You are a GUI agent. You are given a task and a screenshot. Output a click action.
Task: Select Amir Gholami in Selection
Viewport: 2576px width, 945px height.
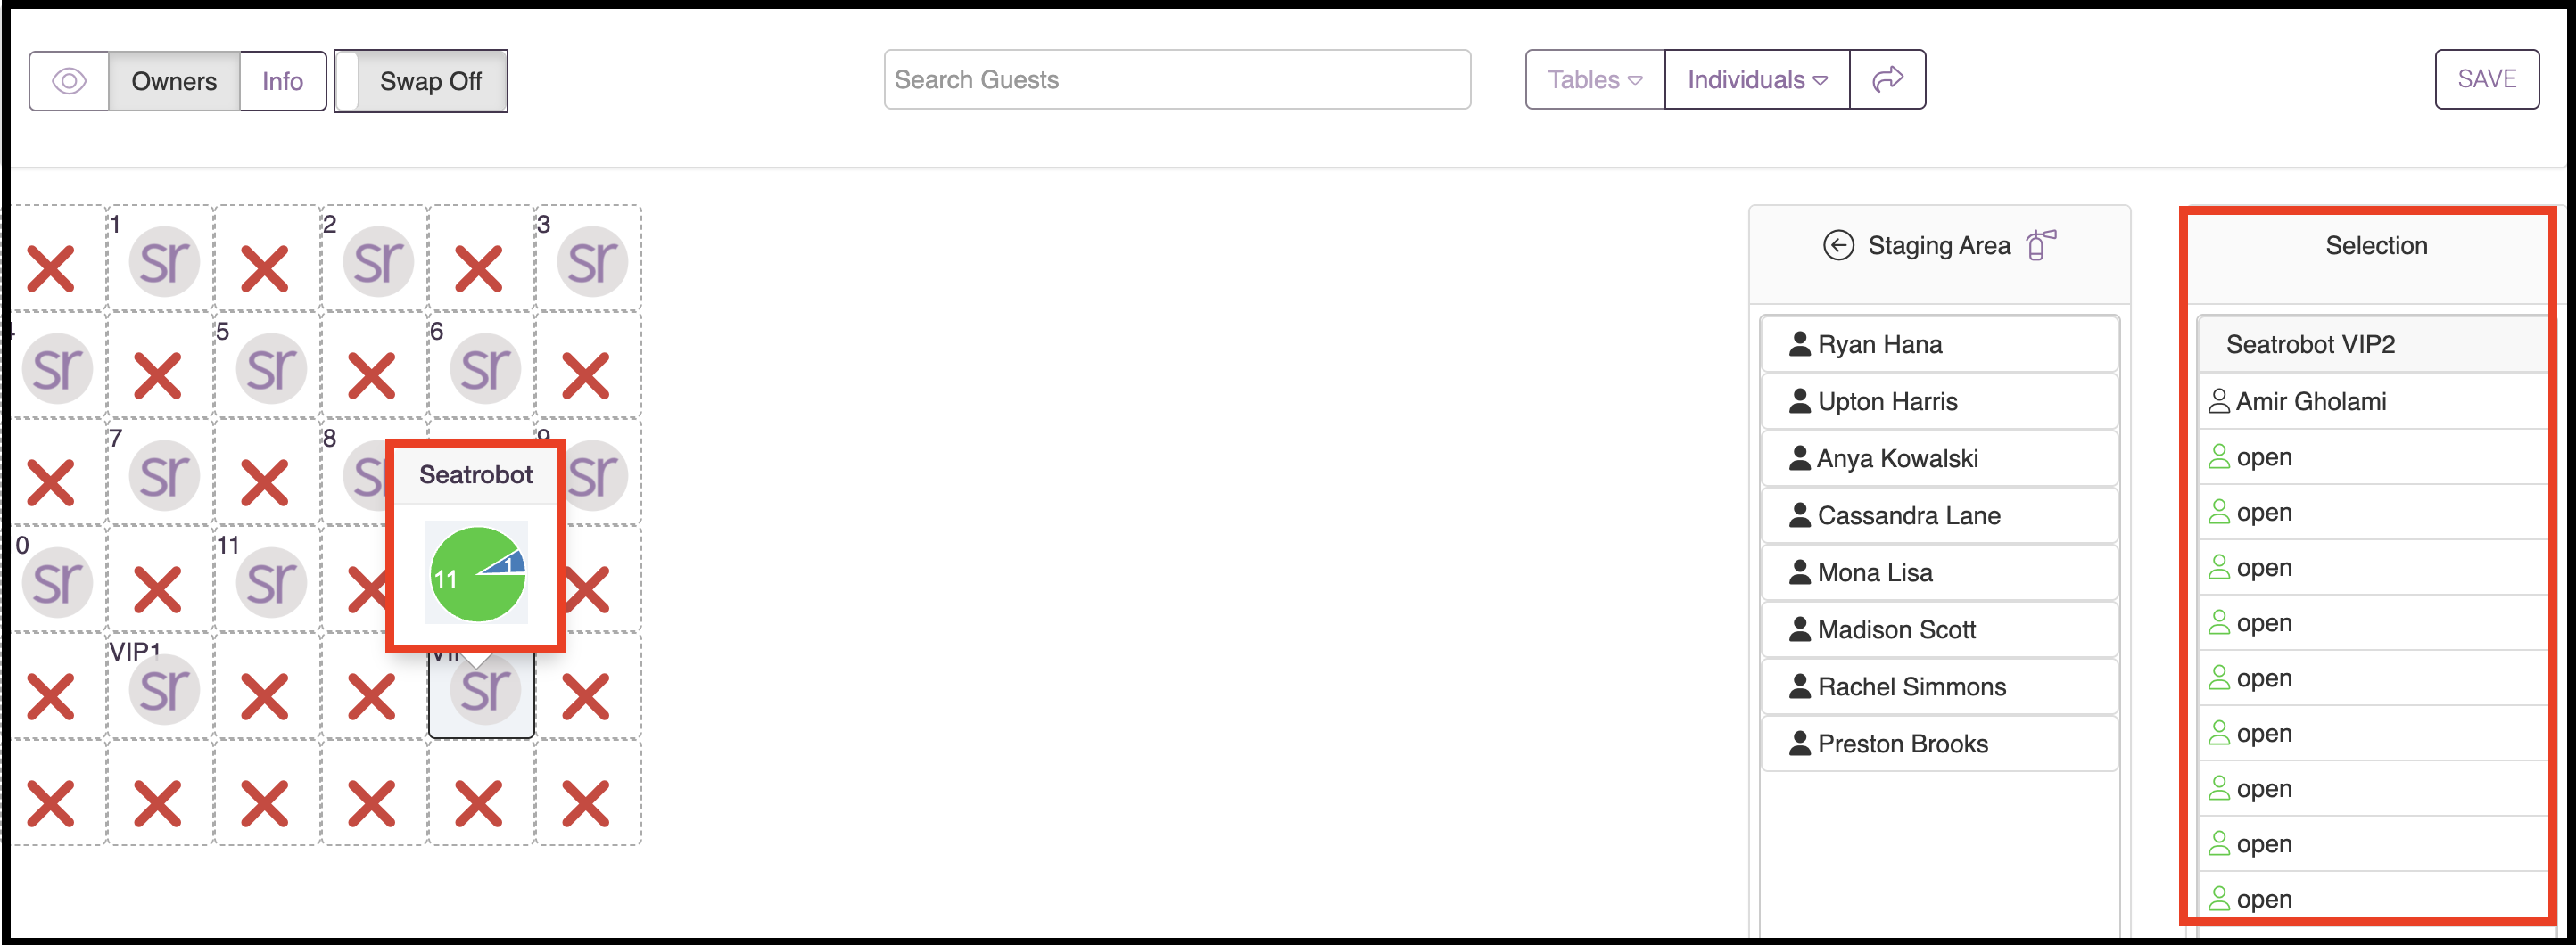pyautogui.click(x=2372, y=401)
